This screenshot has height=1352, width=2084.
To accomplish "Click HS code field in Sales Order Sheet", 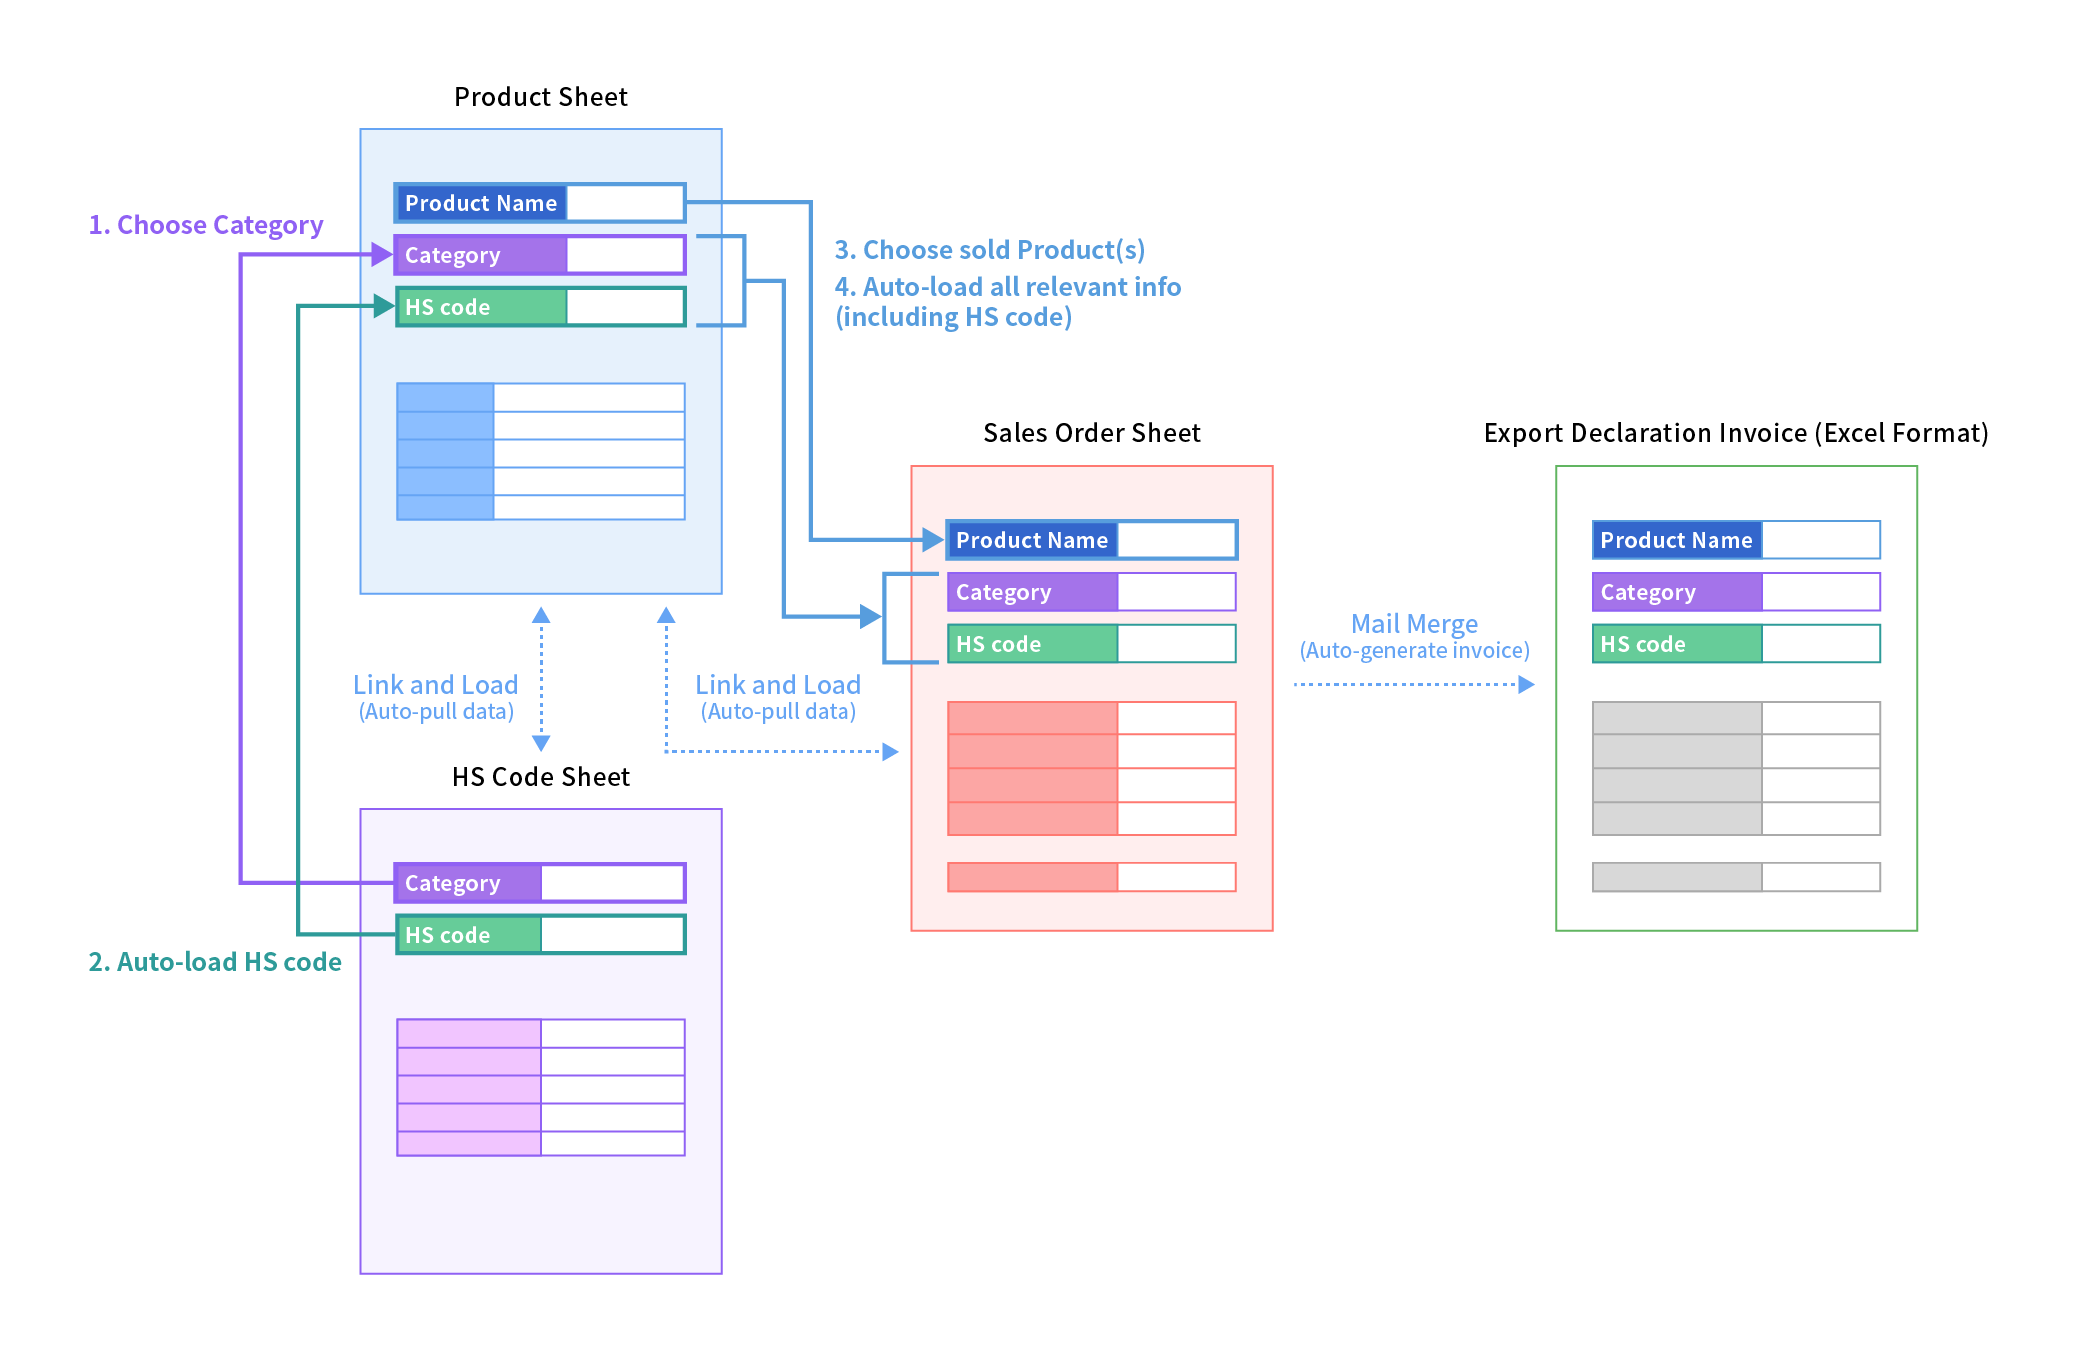I will click(x=1091, y=644).
